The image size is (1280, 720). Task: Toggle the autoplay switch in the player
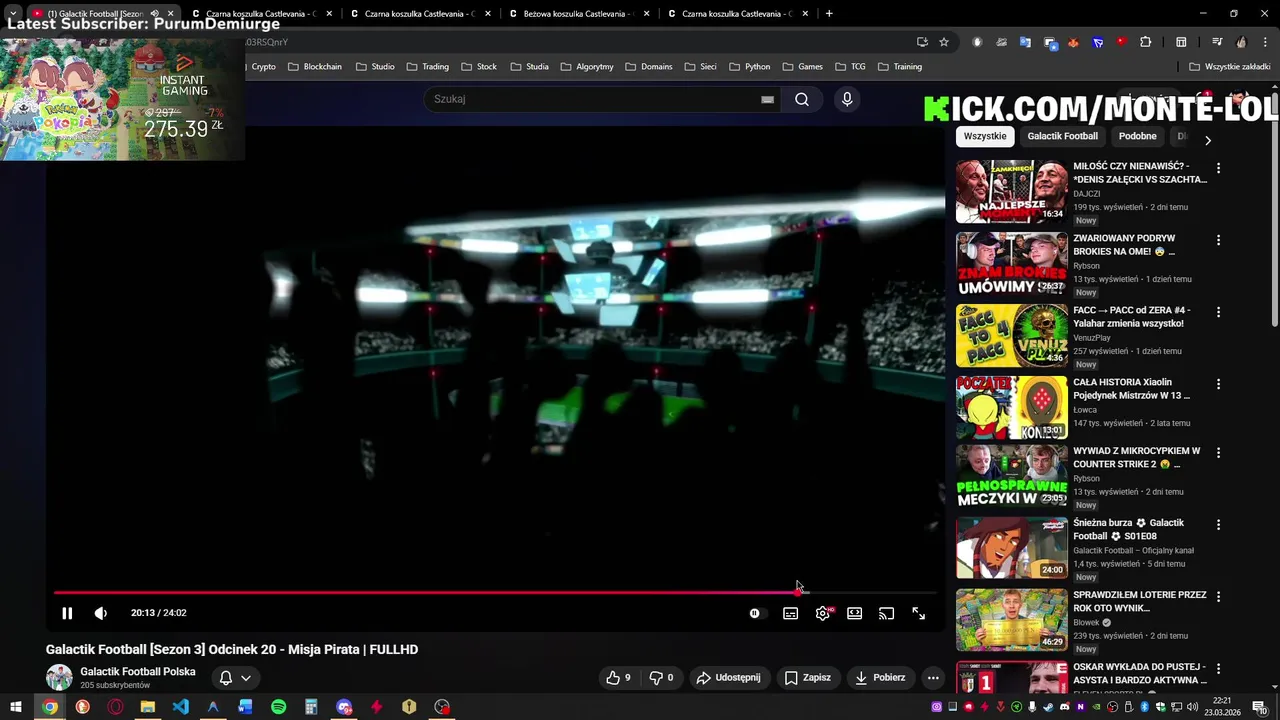[757, 613]
